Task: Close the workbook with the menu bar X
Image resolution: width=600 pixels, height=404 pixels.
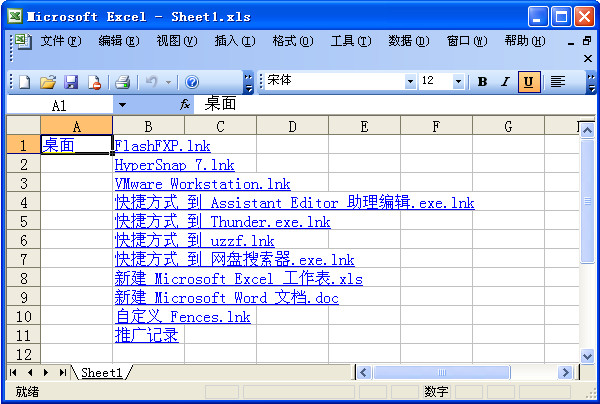Action: point(588,59)
